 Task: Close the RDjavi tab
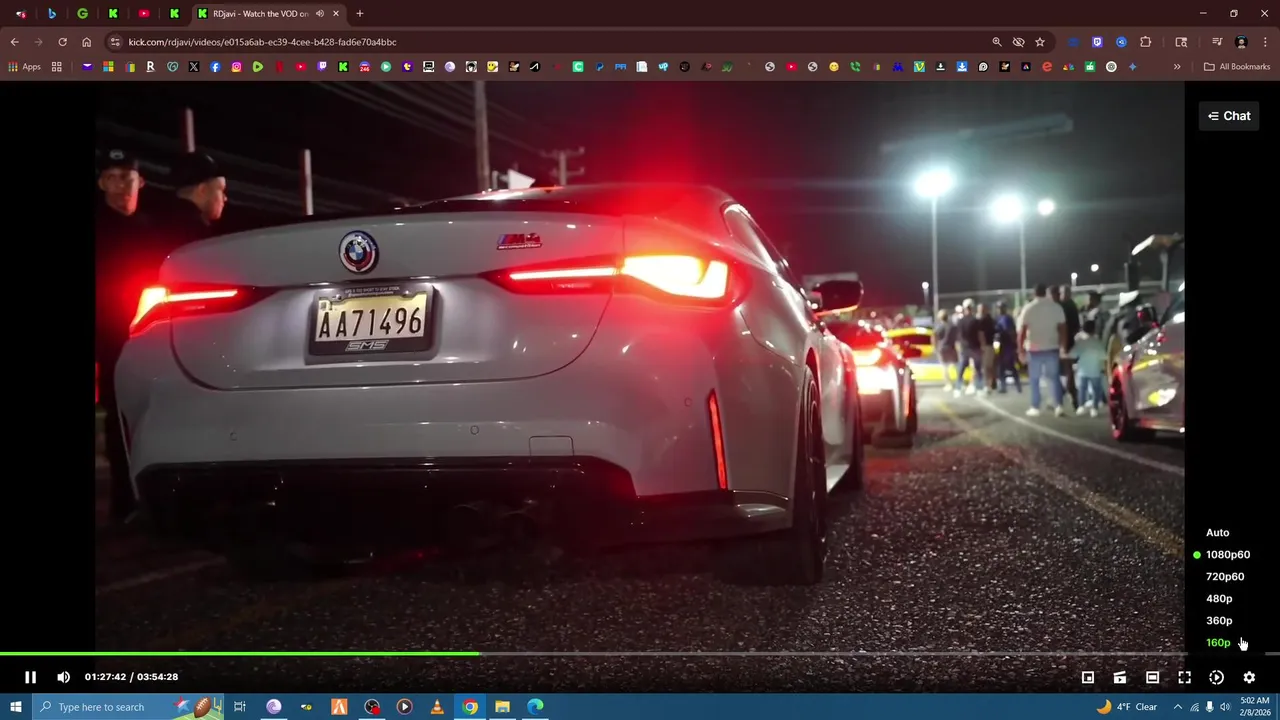coord(336,14)
